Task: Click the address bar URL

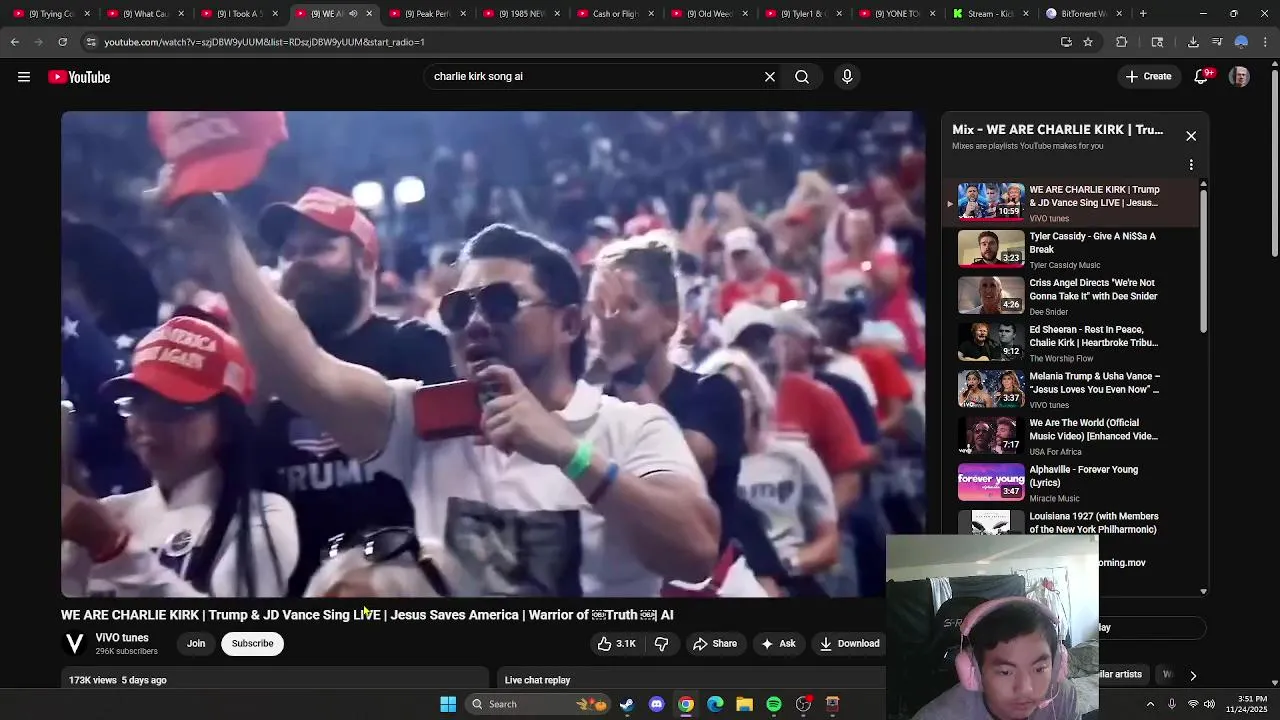Action: click(264, 42)
